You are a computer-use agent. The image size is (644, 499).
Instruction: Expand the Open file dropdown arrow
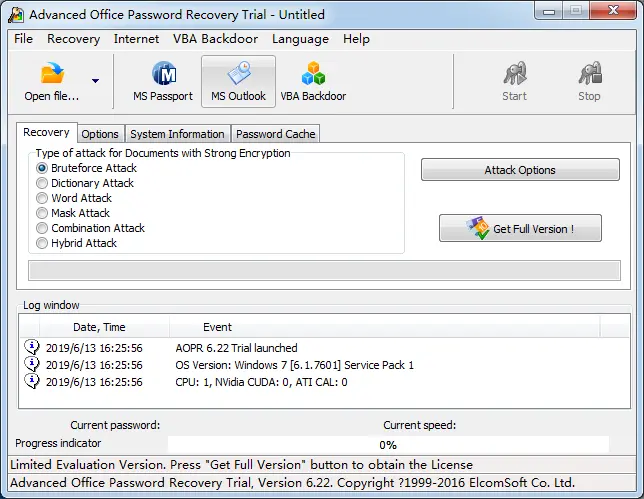tap(95, 81)
